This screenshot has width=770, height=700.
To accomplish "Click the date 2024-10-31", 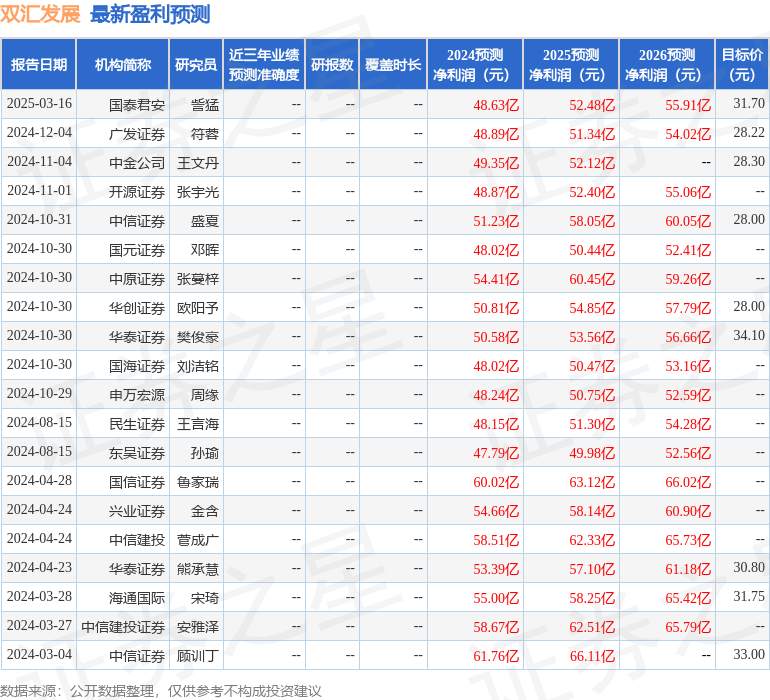I will (x=39, y=220).
